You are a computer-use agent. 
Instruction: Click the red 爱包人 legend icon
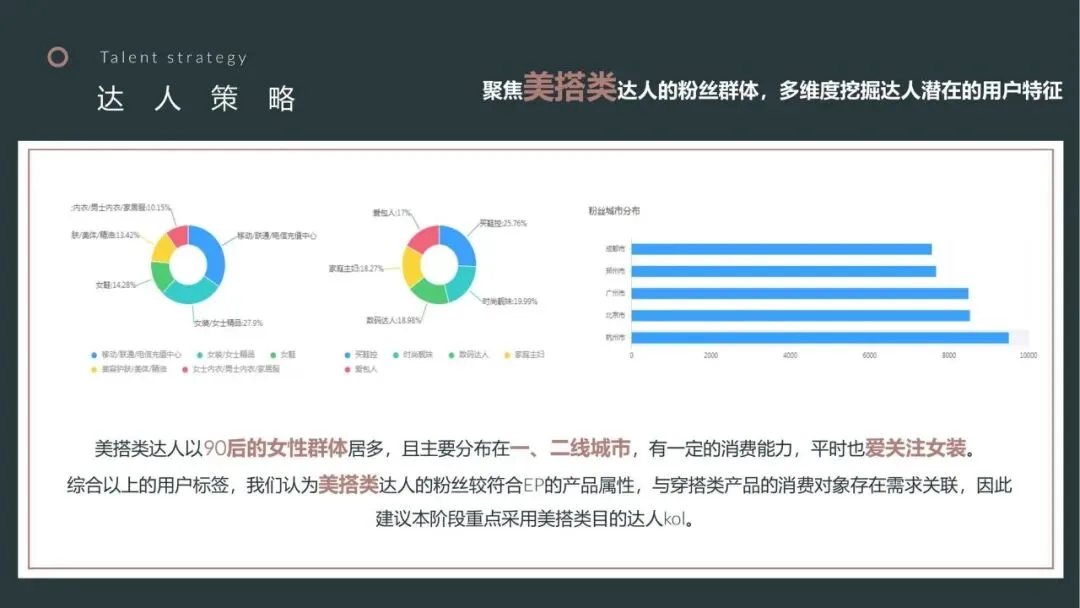(345, 371)
